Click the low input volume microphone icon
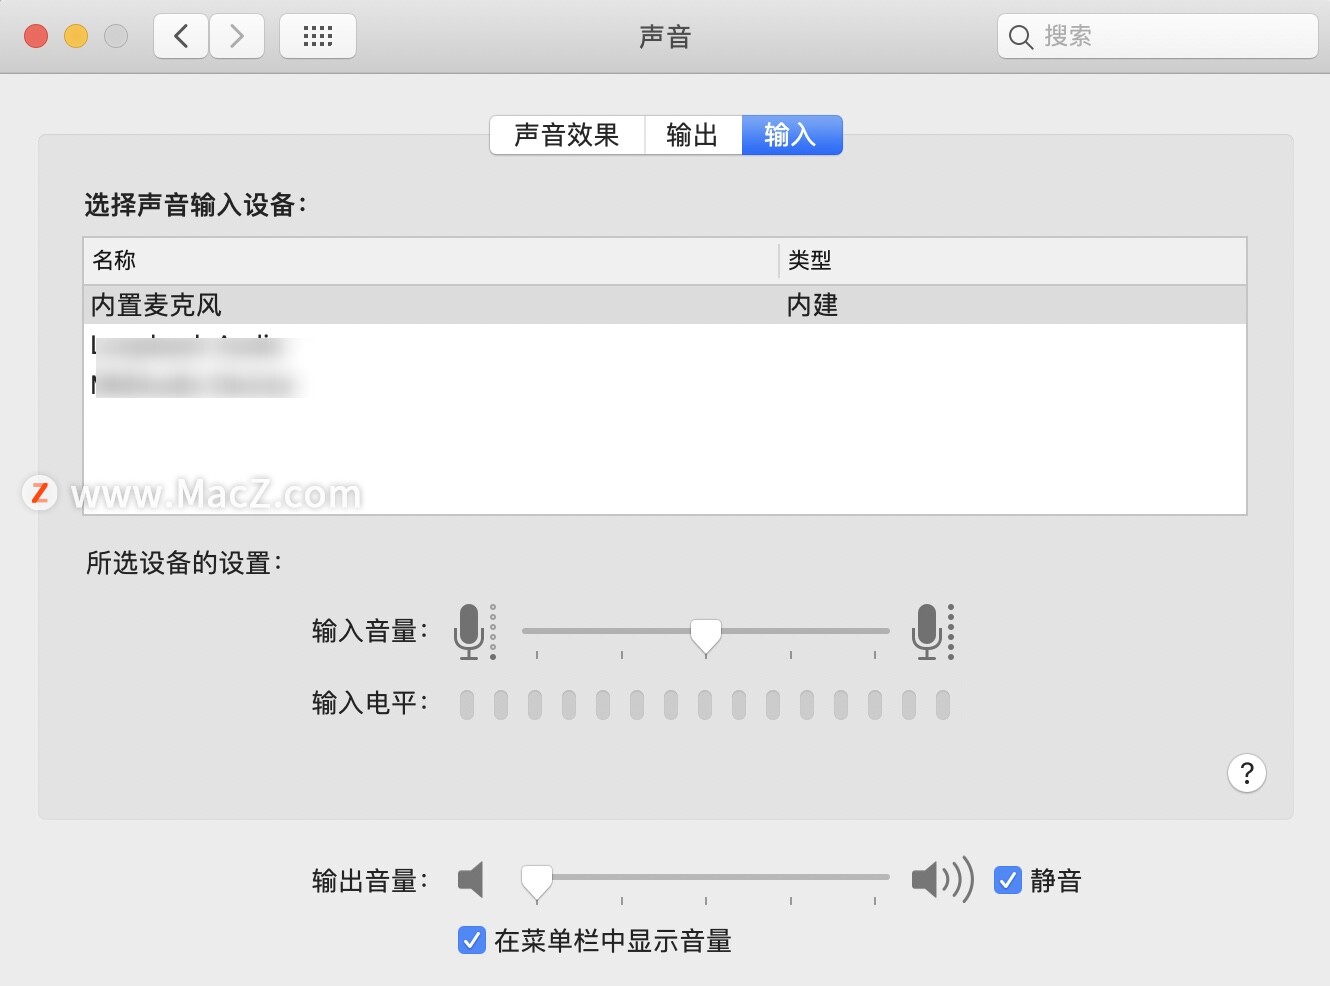This screenshot has width=1330, height=986. [x=471, y=631]
